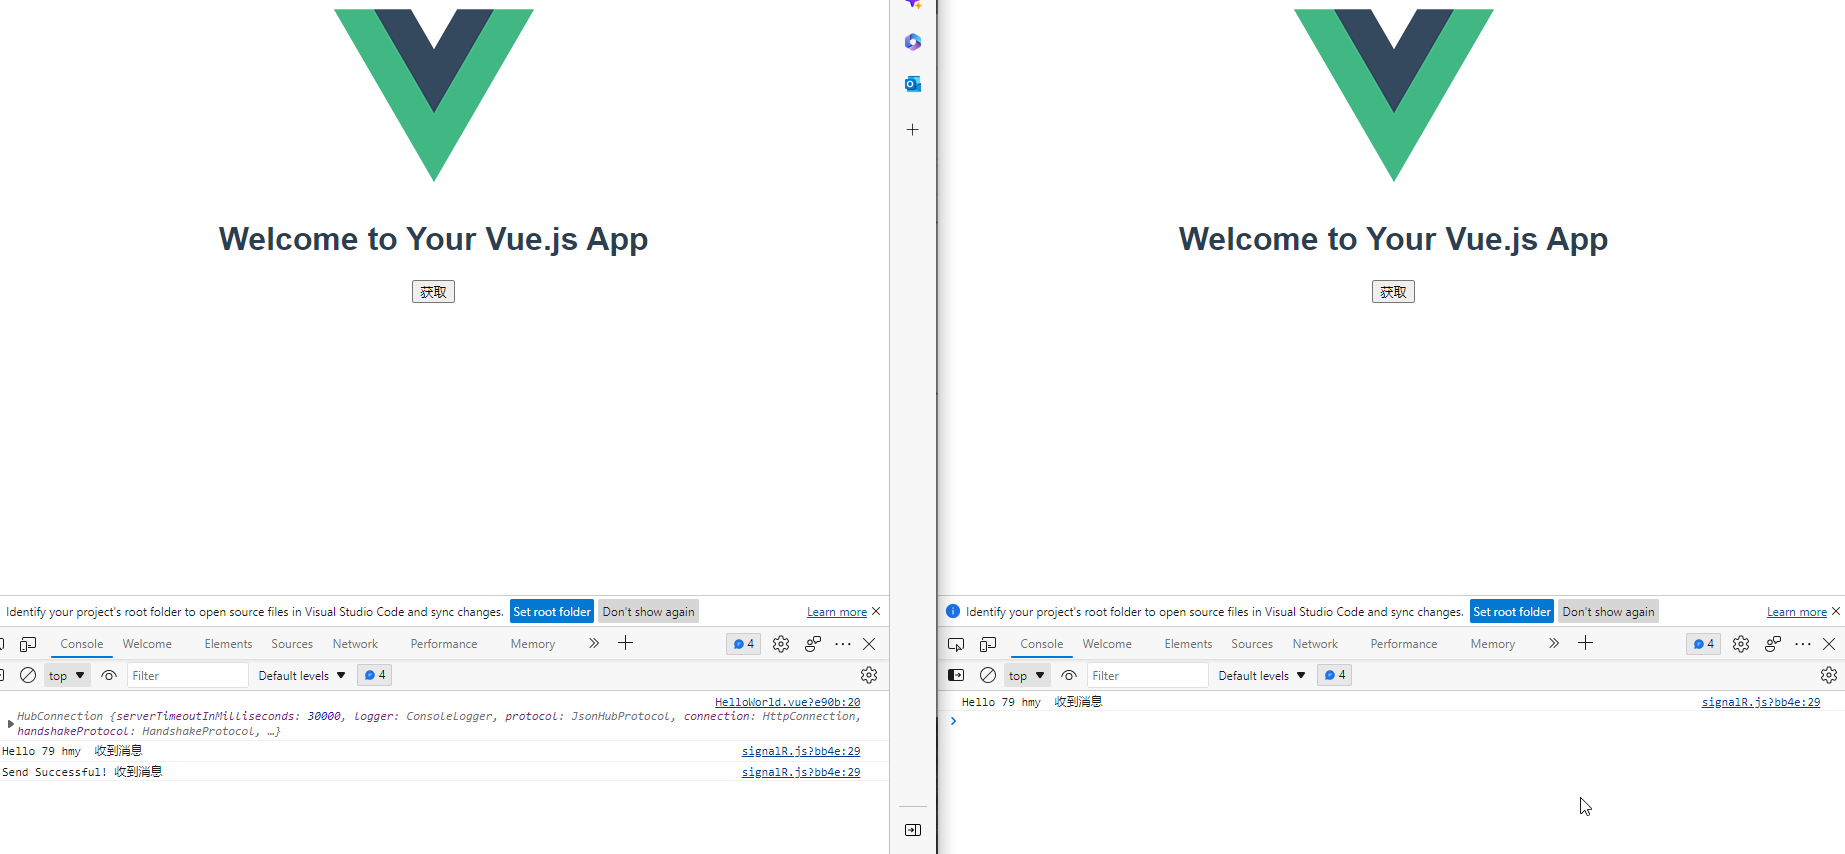The width and height of the screenshot is (1845, 854).
Task: Toggle device emulation icon in left DevTools
Action: coord(28,644)
